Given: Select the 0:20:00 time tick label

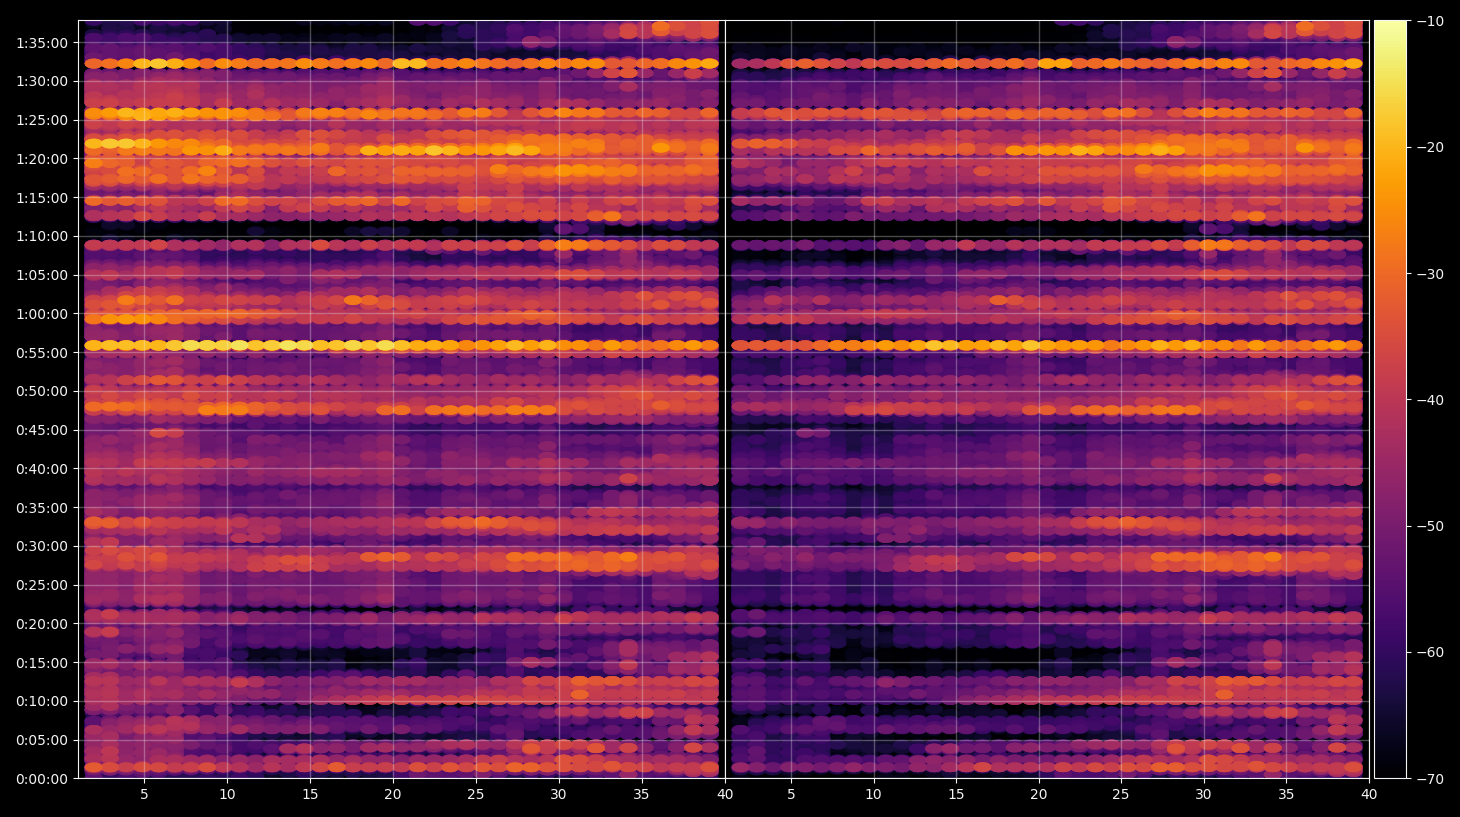Looking at the screenshot, I should click(42, 624).
